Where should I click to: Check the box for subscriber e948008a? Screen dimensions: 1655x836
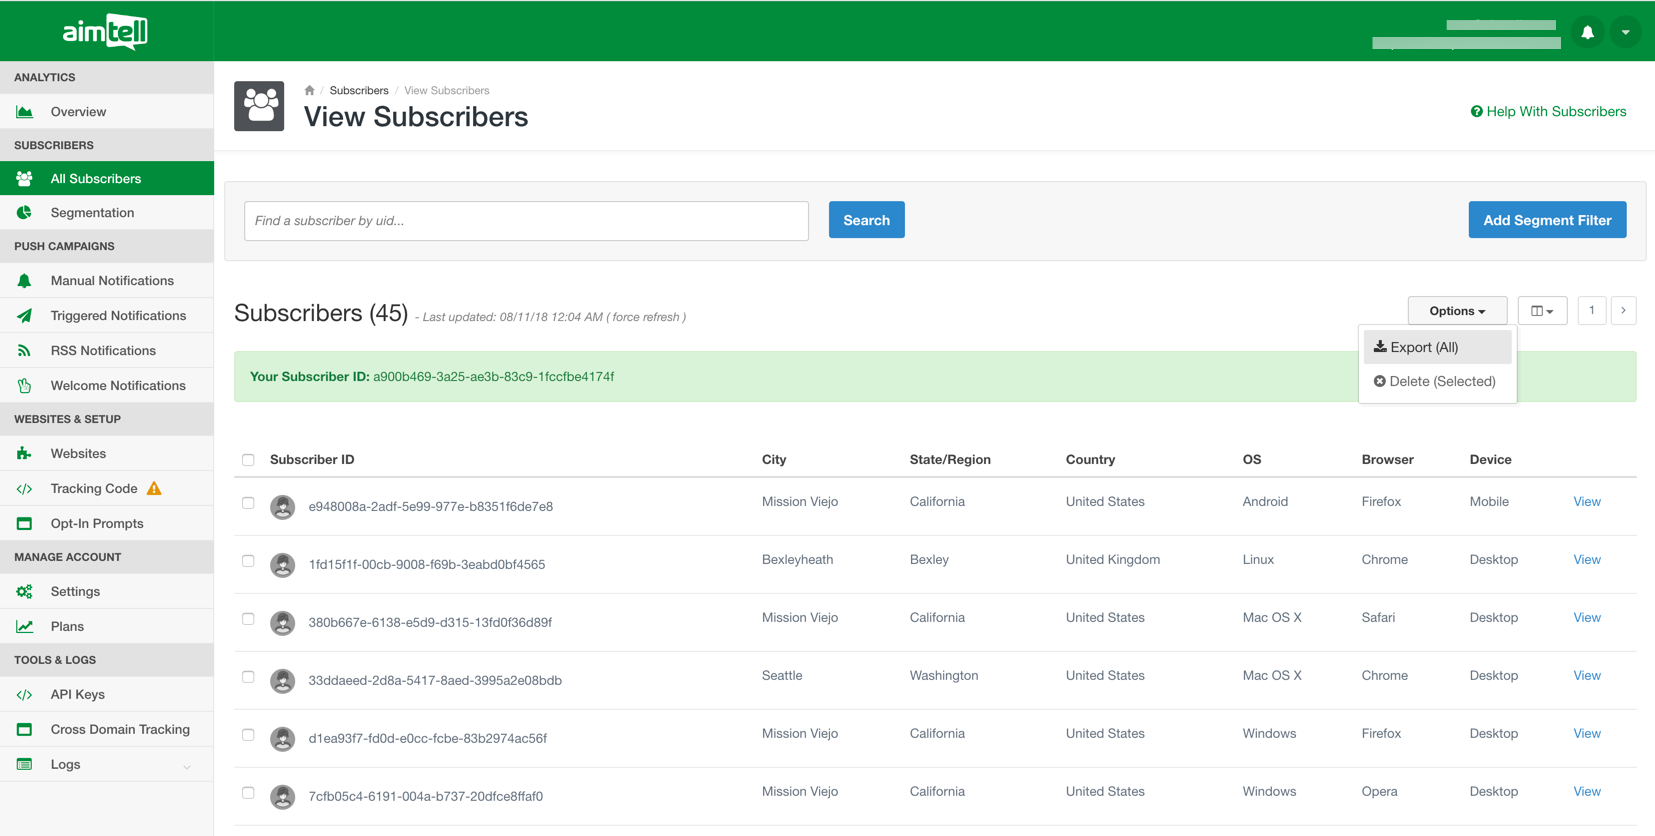[248, 503]
